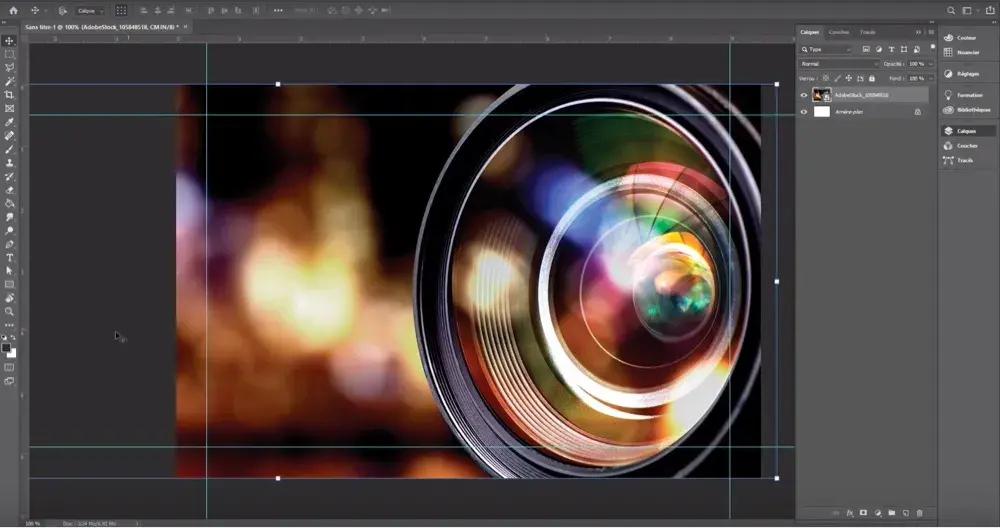Viewport: 1000px width, 528px height.
Task: Select the Frame tool
Action: (9, 108)
